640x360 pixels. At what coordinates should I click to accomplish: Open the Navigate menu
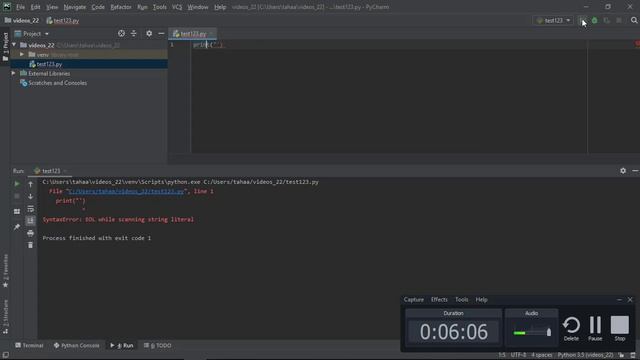(x=75, y=7)
